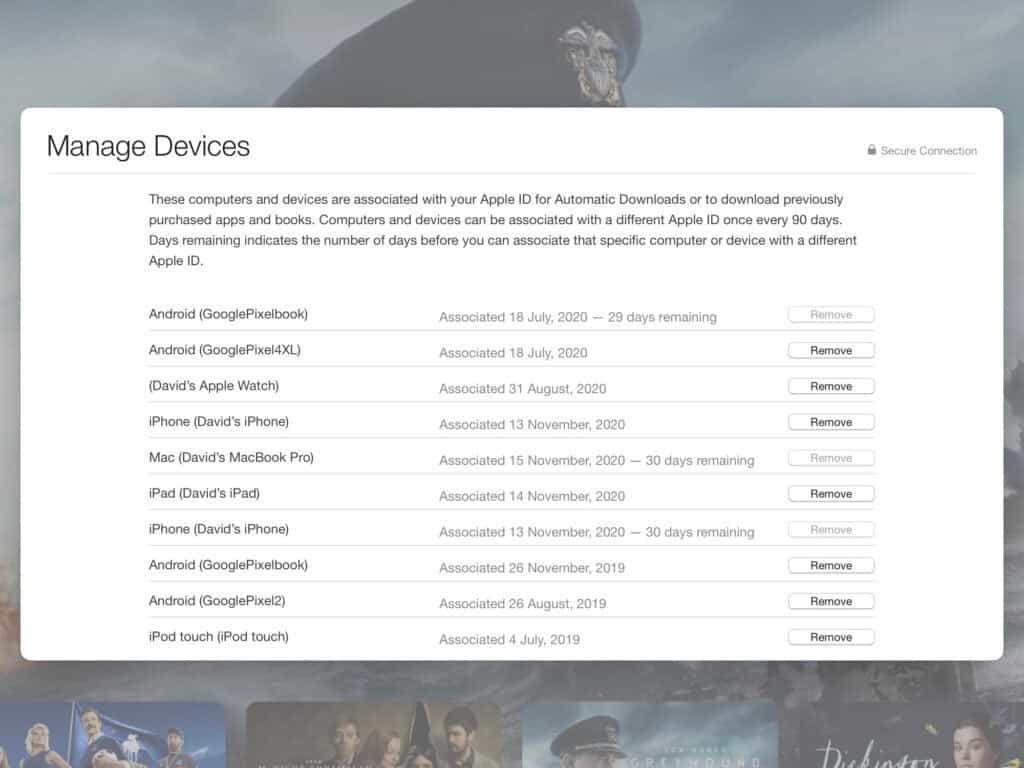
Task: Remove the iPhone without days remaining shown
Action: pyautogui.click(x=830, y=422)
